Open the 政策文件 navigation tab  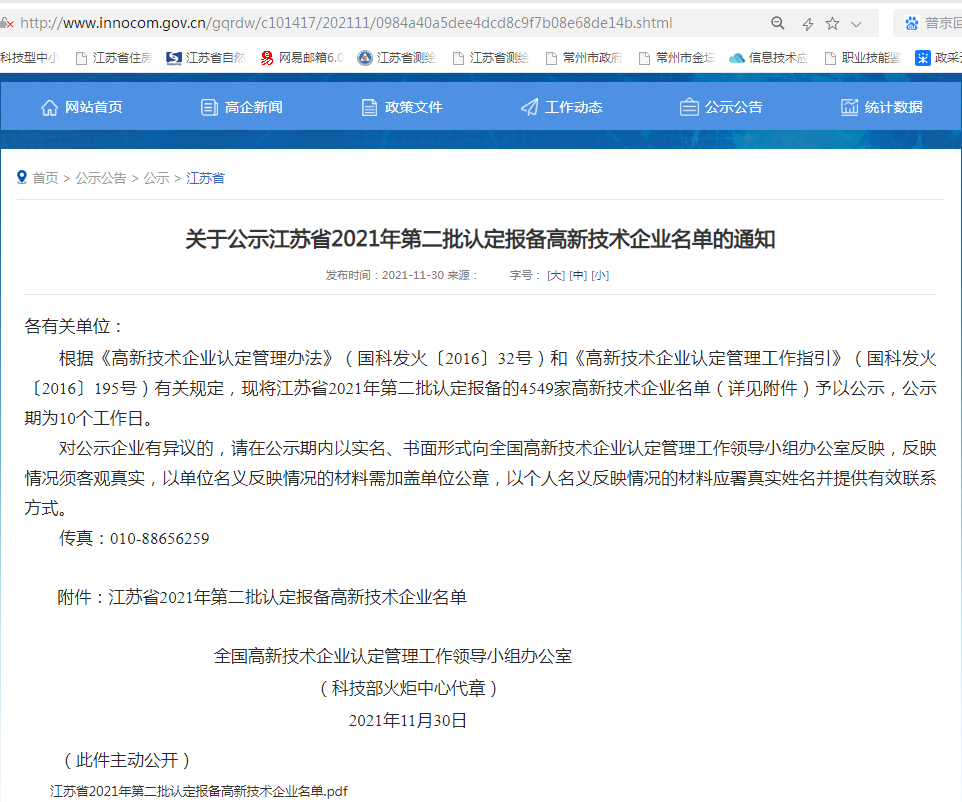[x=402, y=107]
